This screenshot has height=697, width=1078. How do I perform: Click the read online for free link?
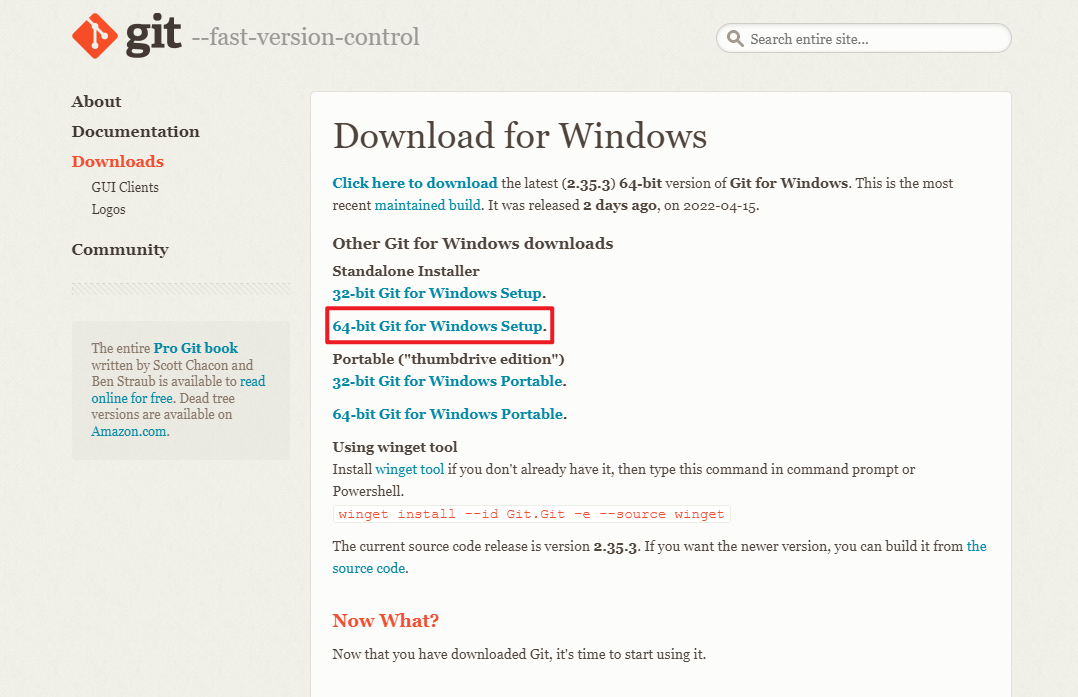tap(178, 390)
